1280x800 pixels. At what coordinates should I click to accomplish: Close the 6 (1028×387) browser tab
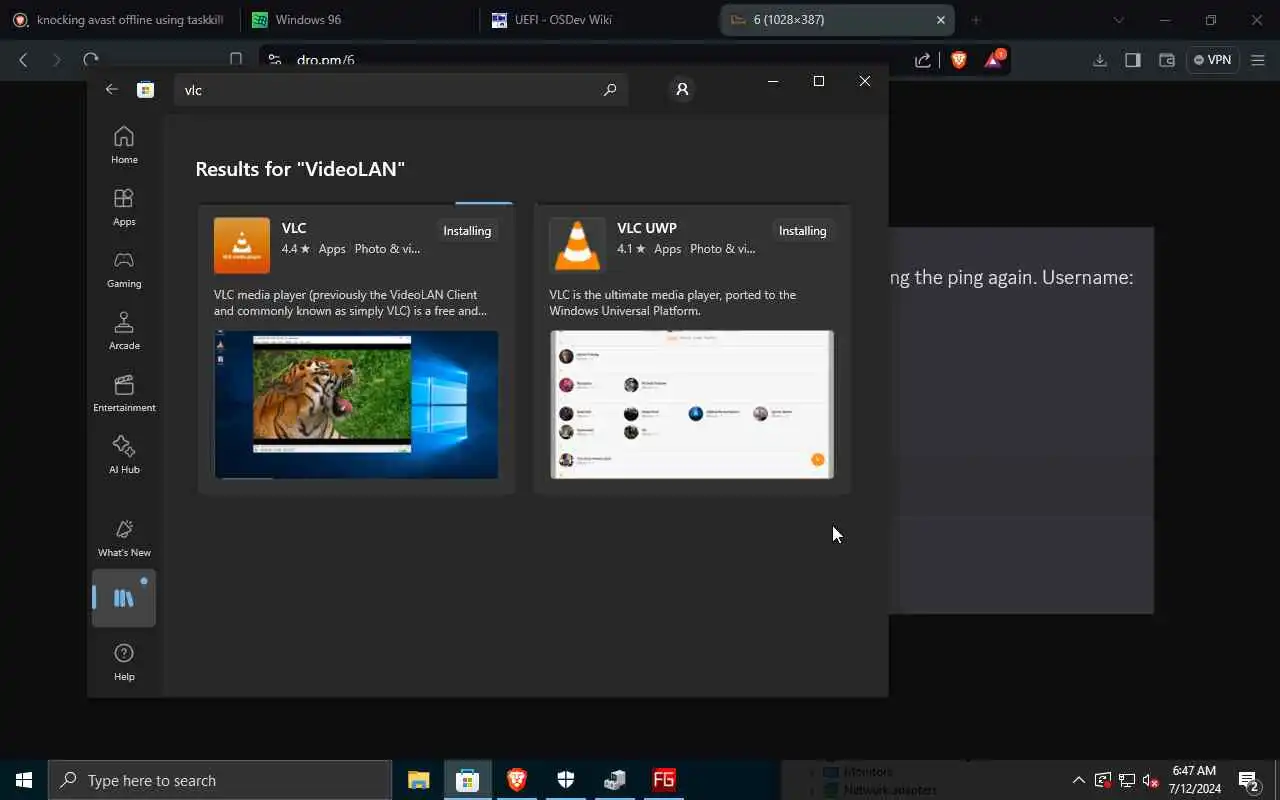(940, 19)
